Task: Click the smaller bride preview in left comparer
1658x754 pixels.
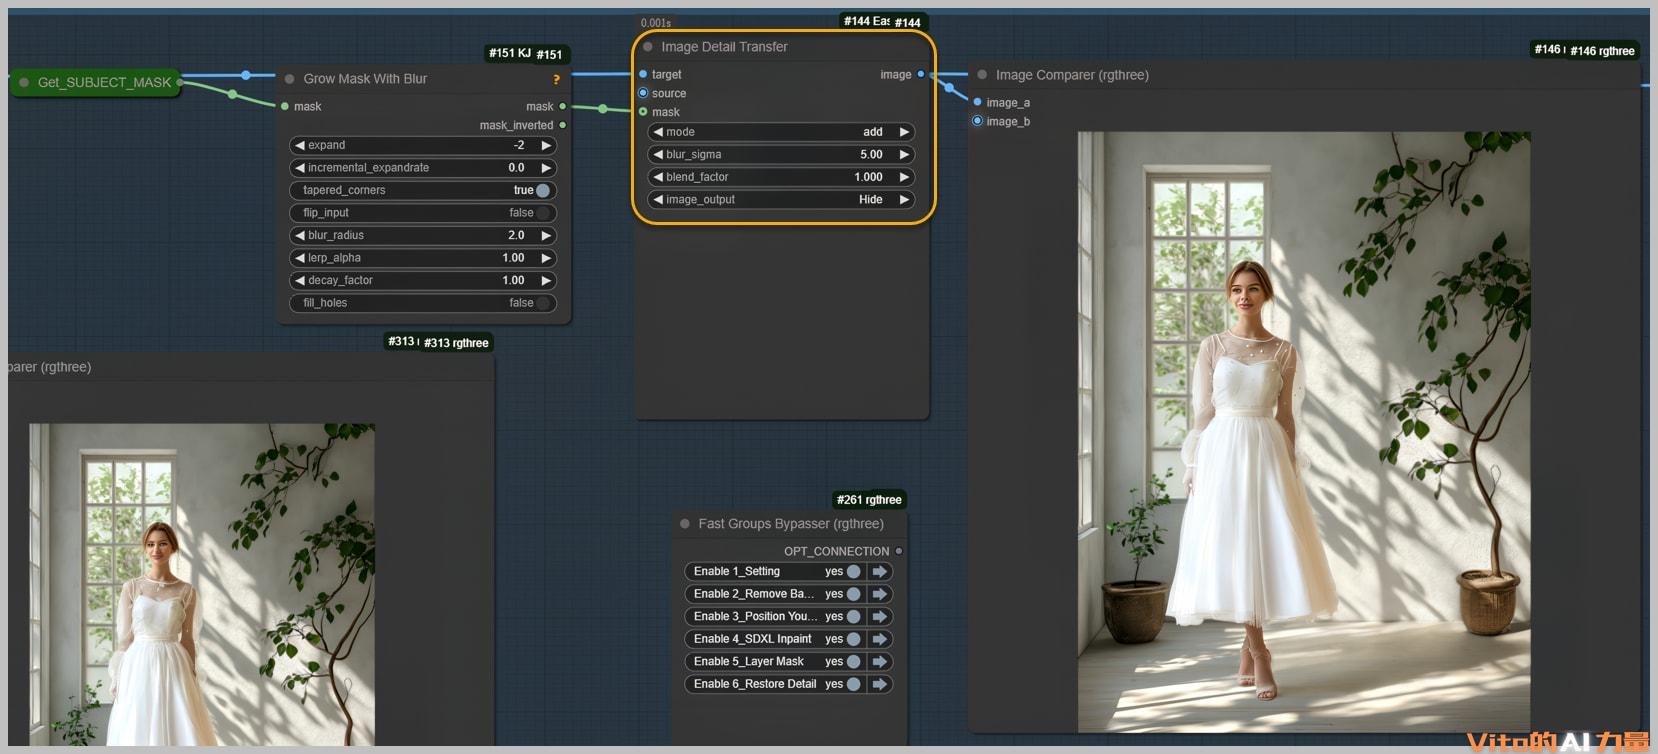Action: coord(202,585)
